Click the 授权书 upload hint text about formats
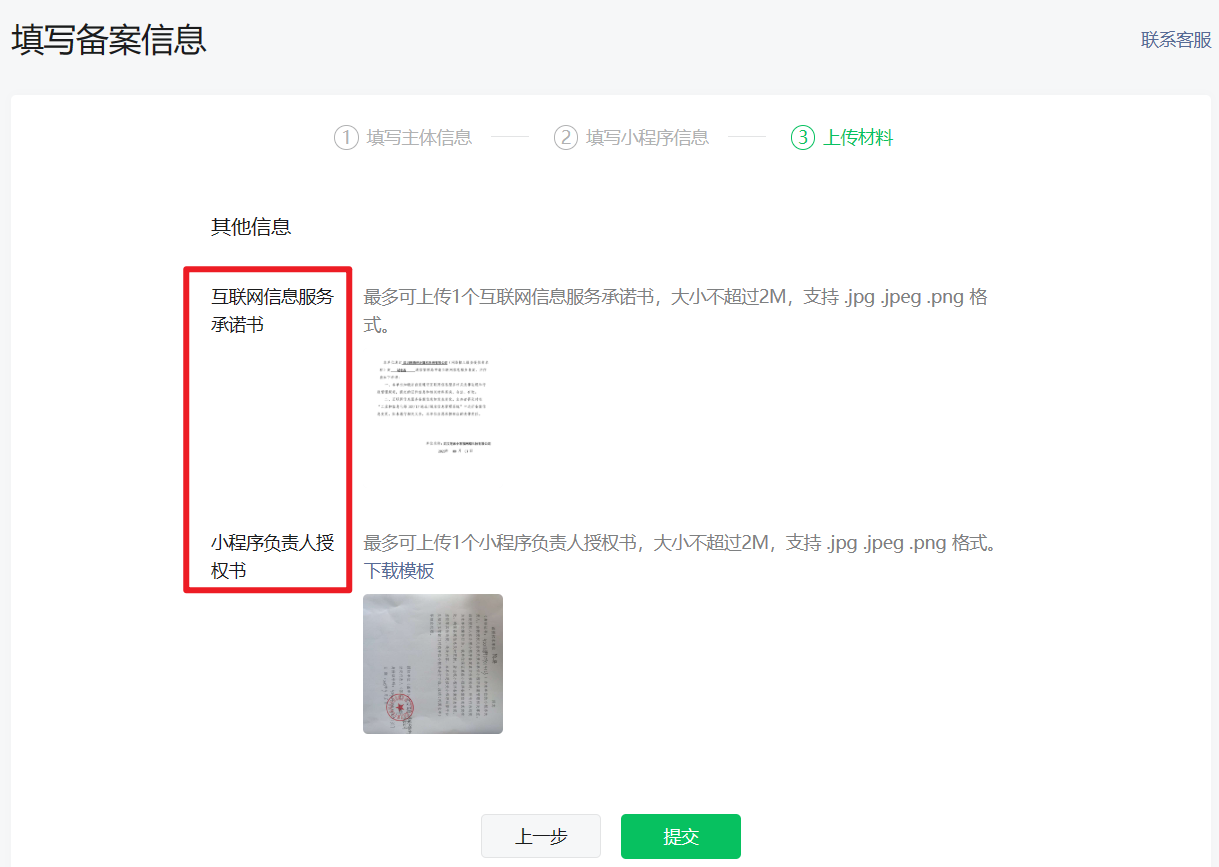 point(681,543)
